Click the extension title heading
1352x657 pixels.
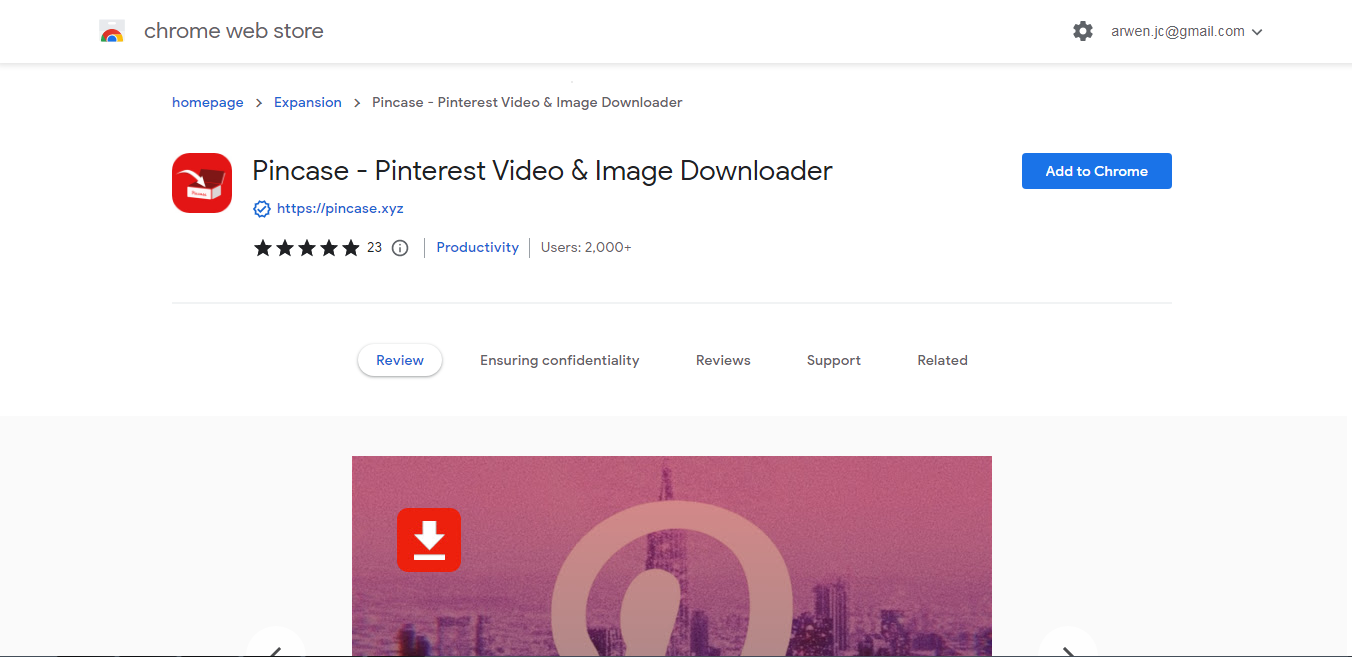tap(542, 171)
